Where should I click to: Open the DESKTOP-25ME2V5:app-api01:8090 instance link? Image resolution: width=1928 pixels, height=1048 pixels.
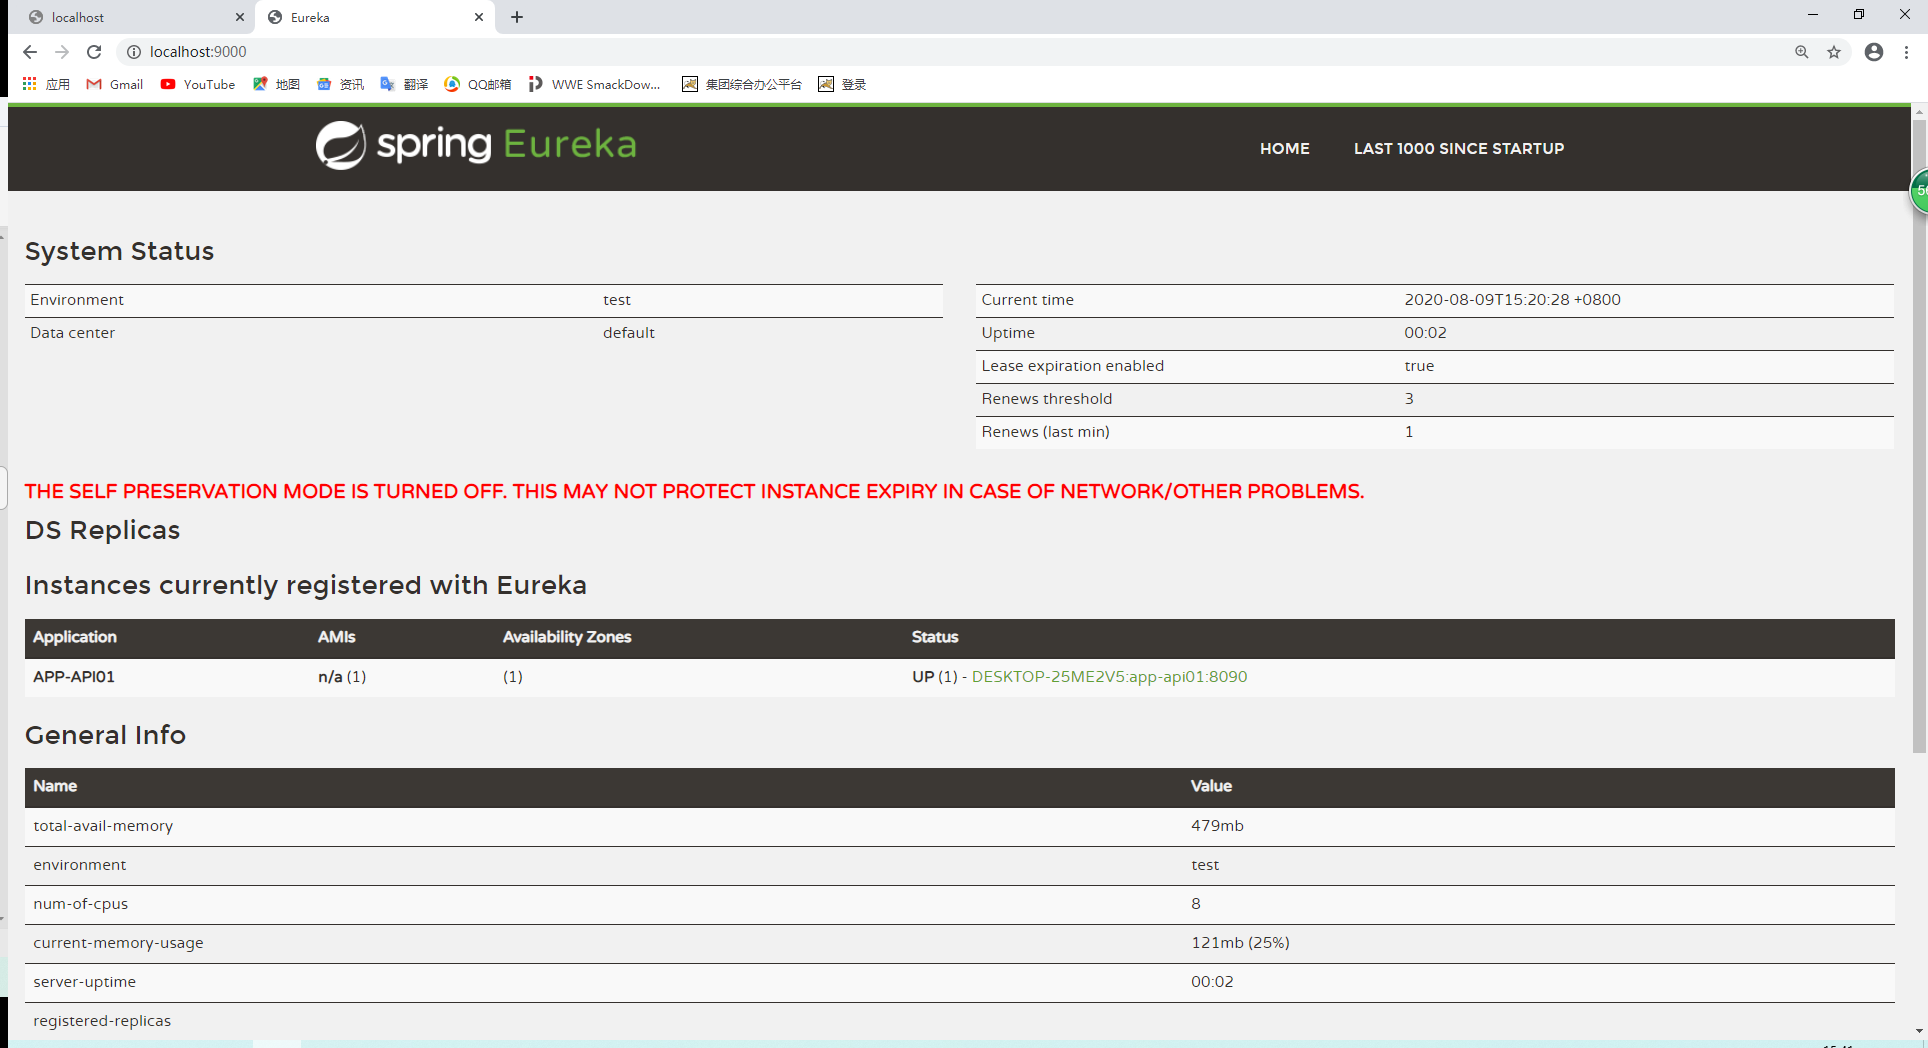pyautogui.click(x=1109, y=677)
